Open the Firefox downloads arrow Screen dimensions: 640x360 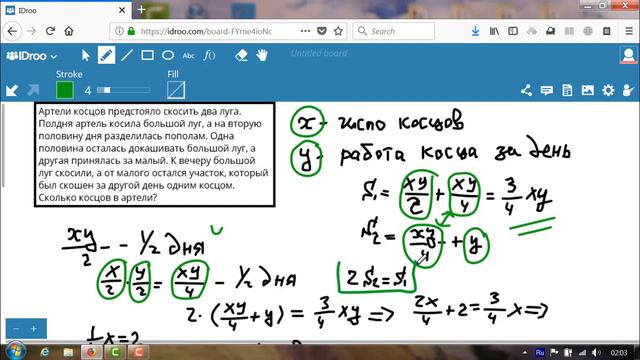[475, 31]
